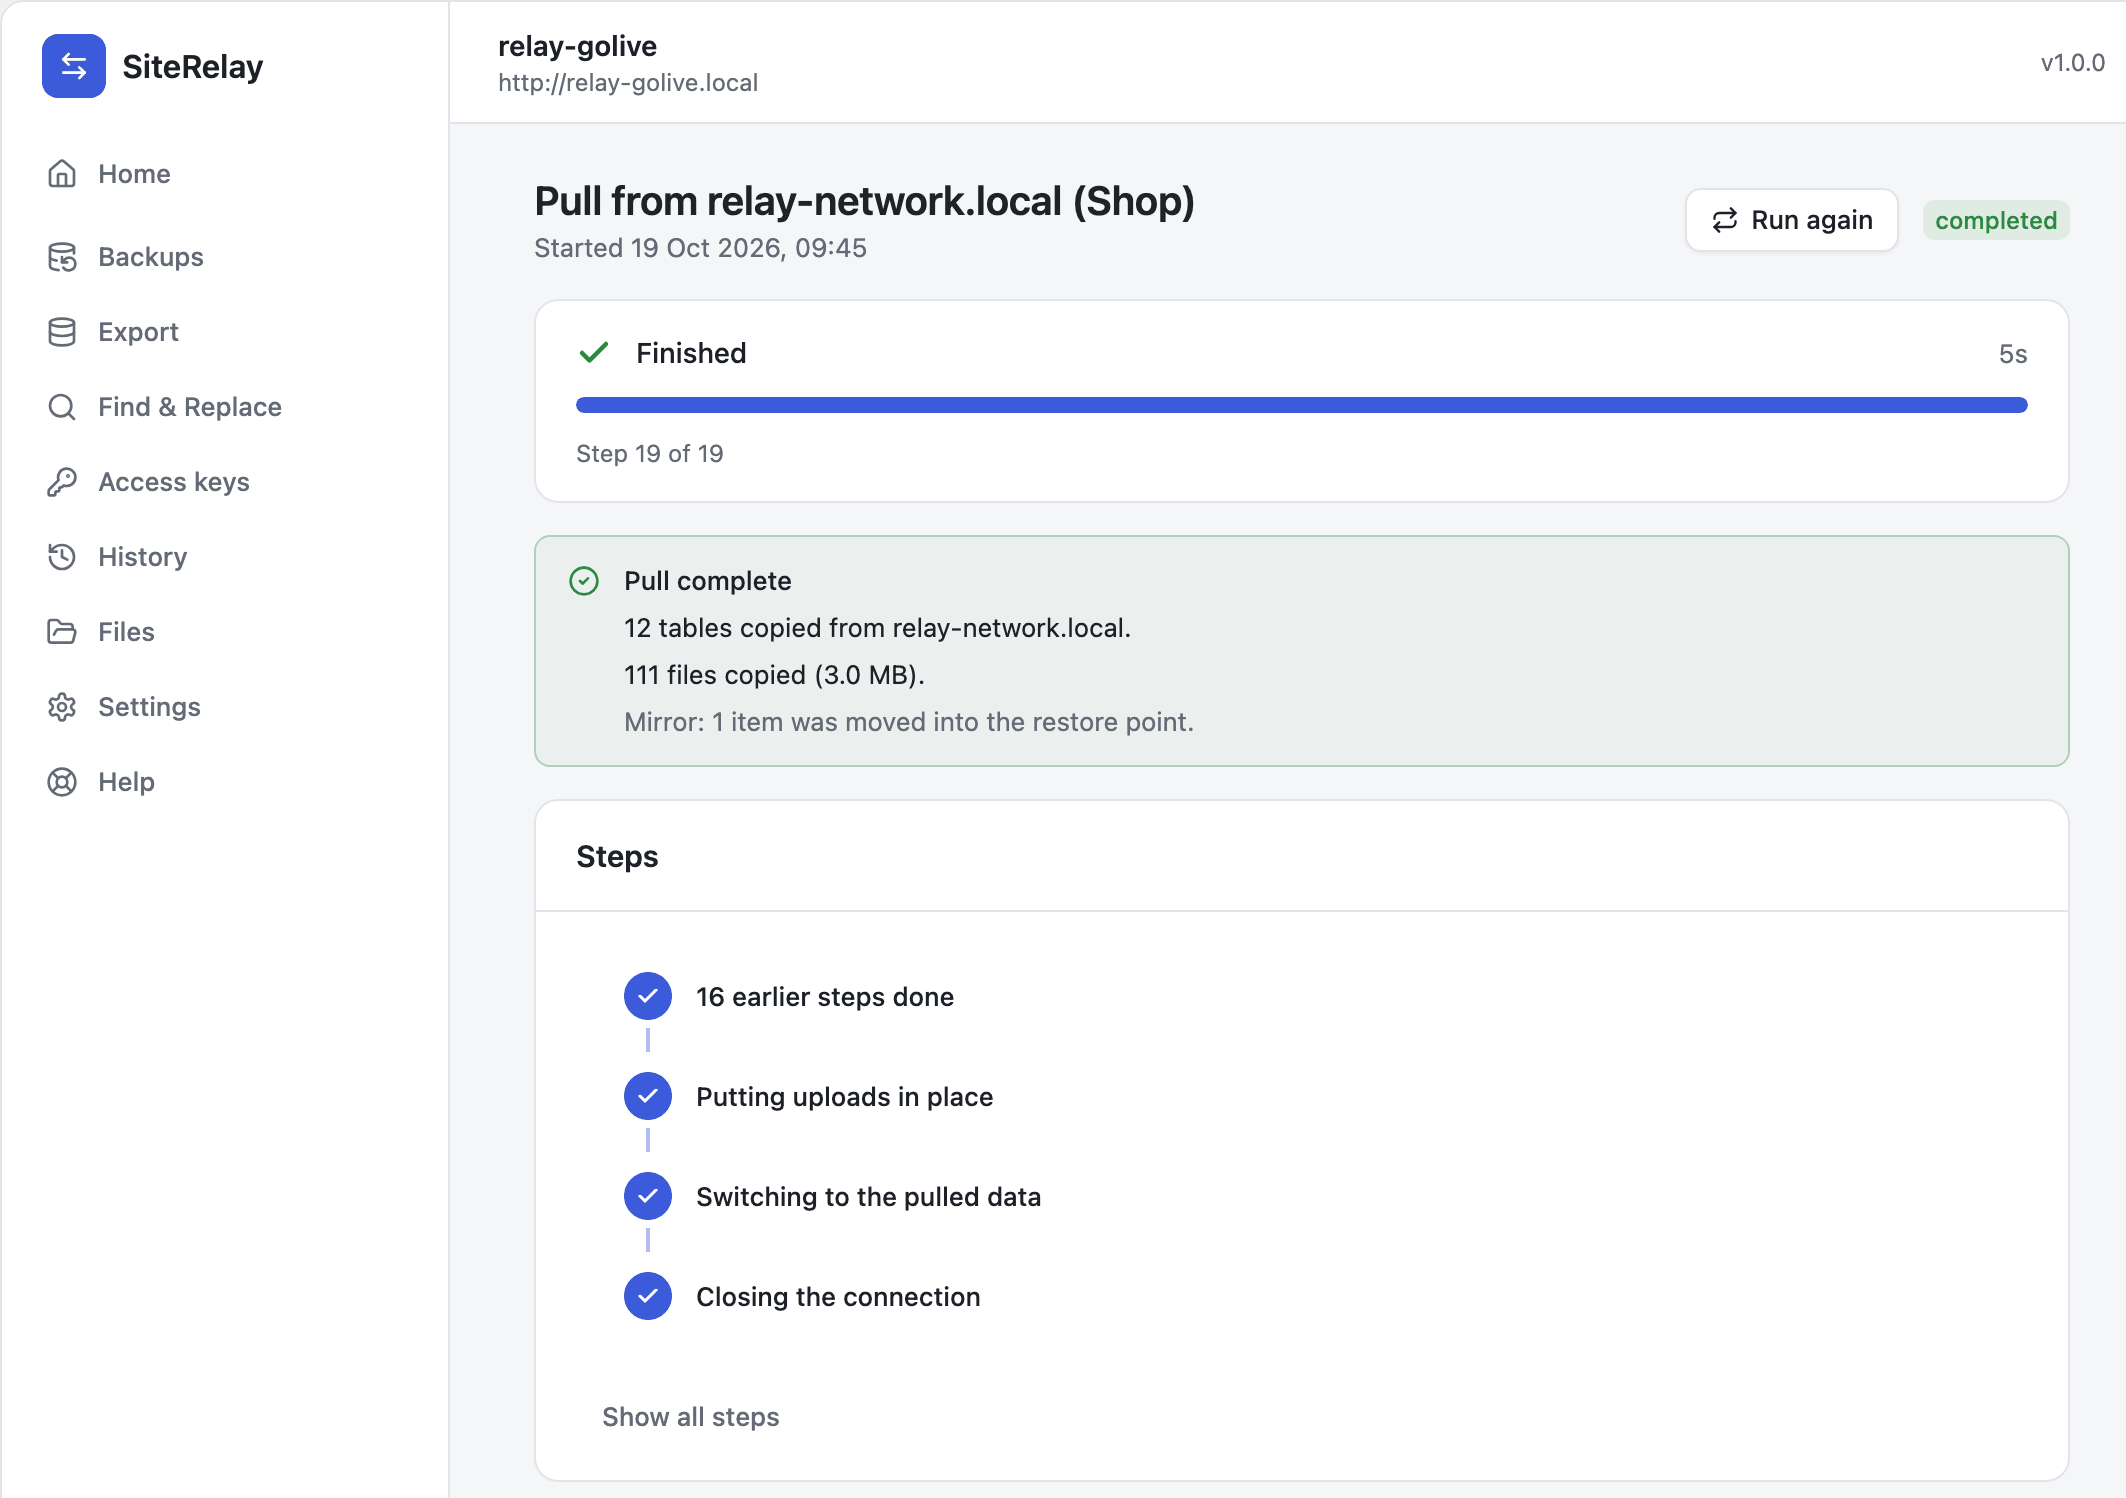Screen dimensions: 2126x1498
Task: Click the Backups database icon
Action: tap(62, 257)
